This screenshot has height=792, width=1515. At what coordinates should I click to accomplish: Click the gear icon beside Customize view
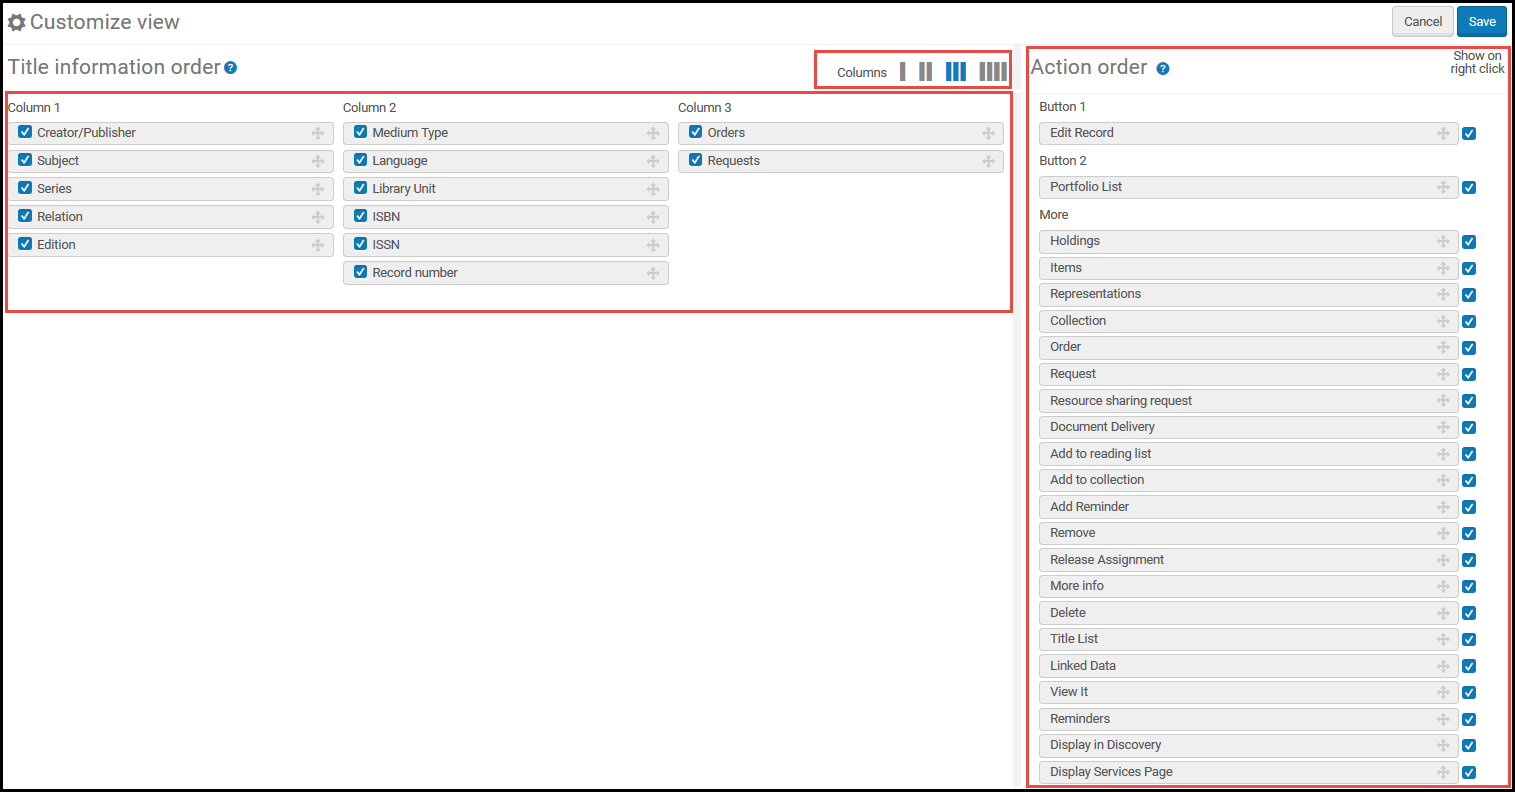click(x=17, y=22)
